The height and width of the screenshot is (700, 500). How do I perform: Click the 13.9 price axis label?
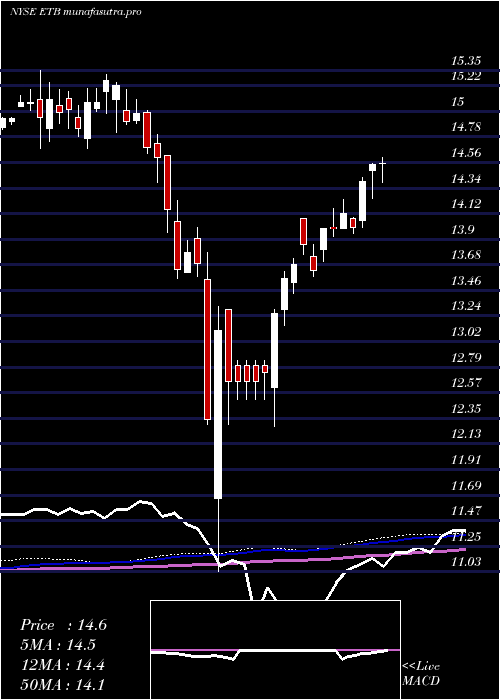pyautogui.click(x=463, y=230)
